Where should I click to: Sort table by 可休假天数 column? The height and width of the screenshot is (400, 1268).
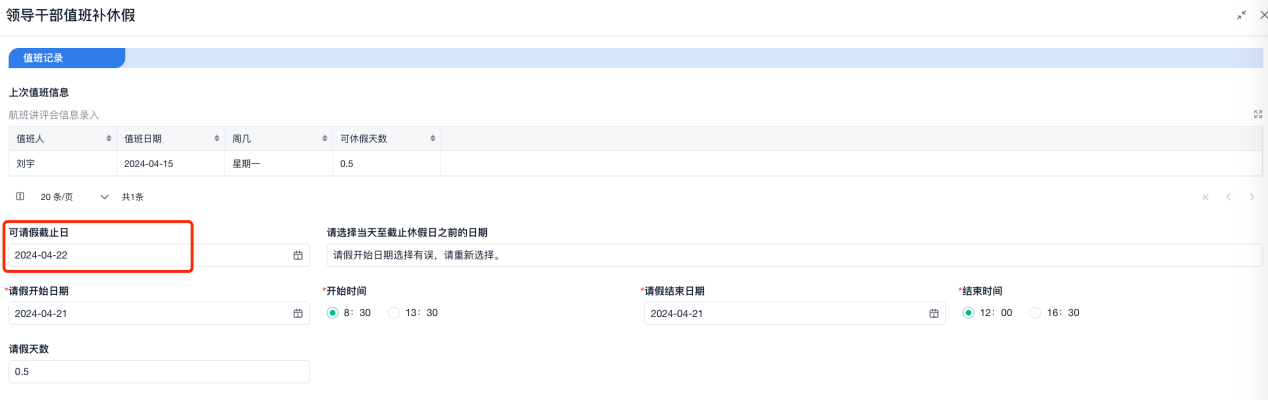click(432, 139)
